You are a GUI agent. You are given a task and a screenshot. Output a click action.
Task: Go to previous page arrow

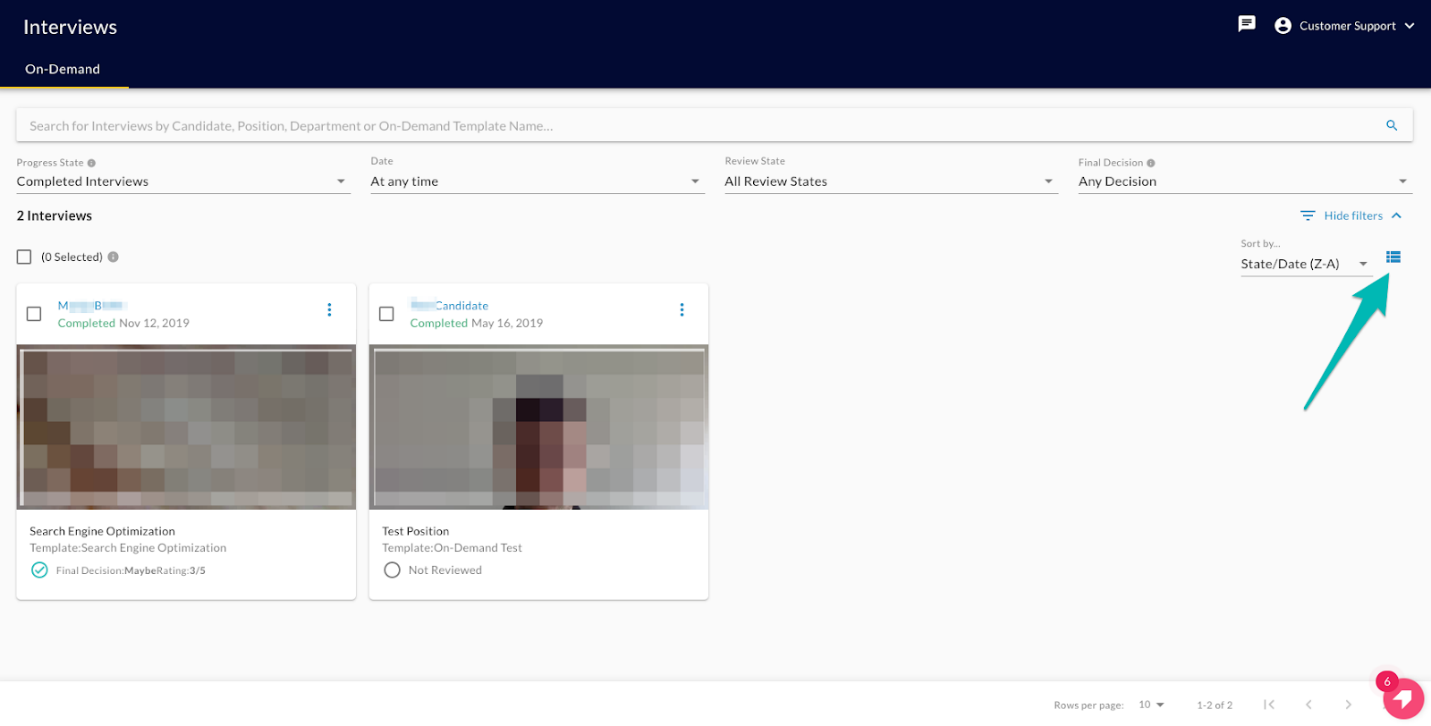pos(1309,705)
